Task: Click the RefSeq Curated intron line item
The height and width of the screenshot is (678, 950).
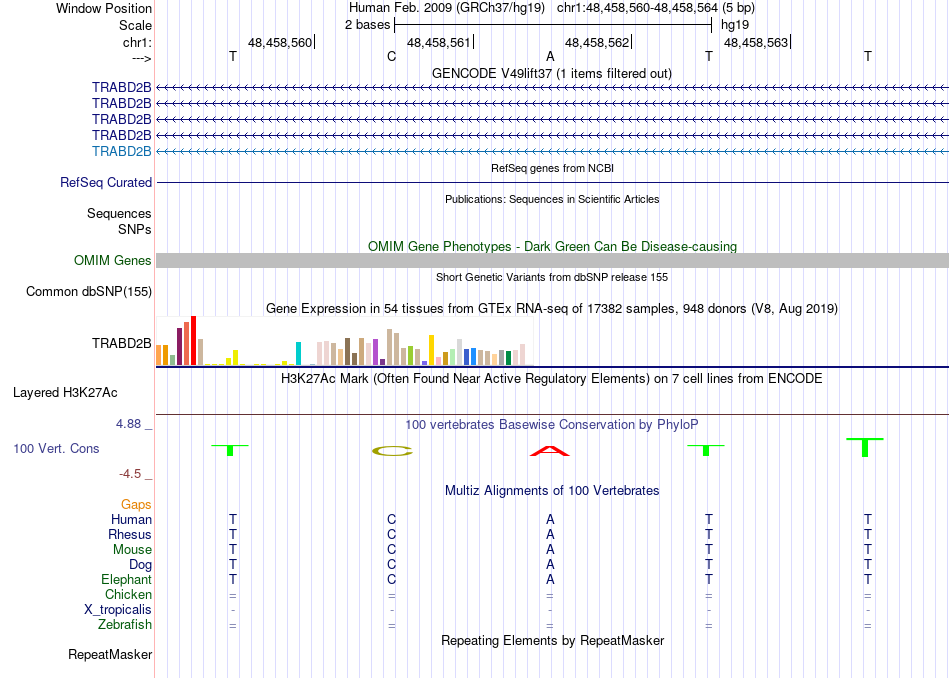Action: coord(552,182)
